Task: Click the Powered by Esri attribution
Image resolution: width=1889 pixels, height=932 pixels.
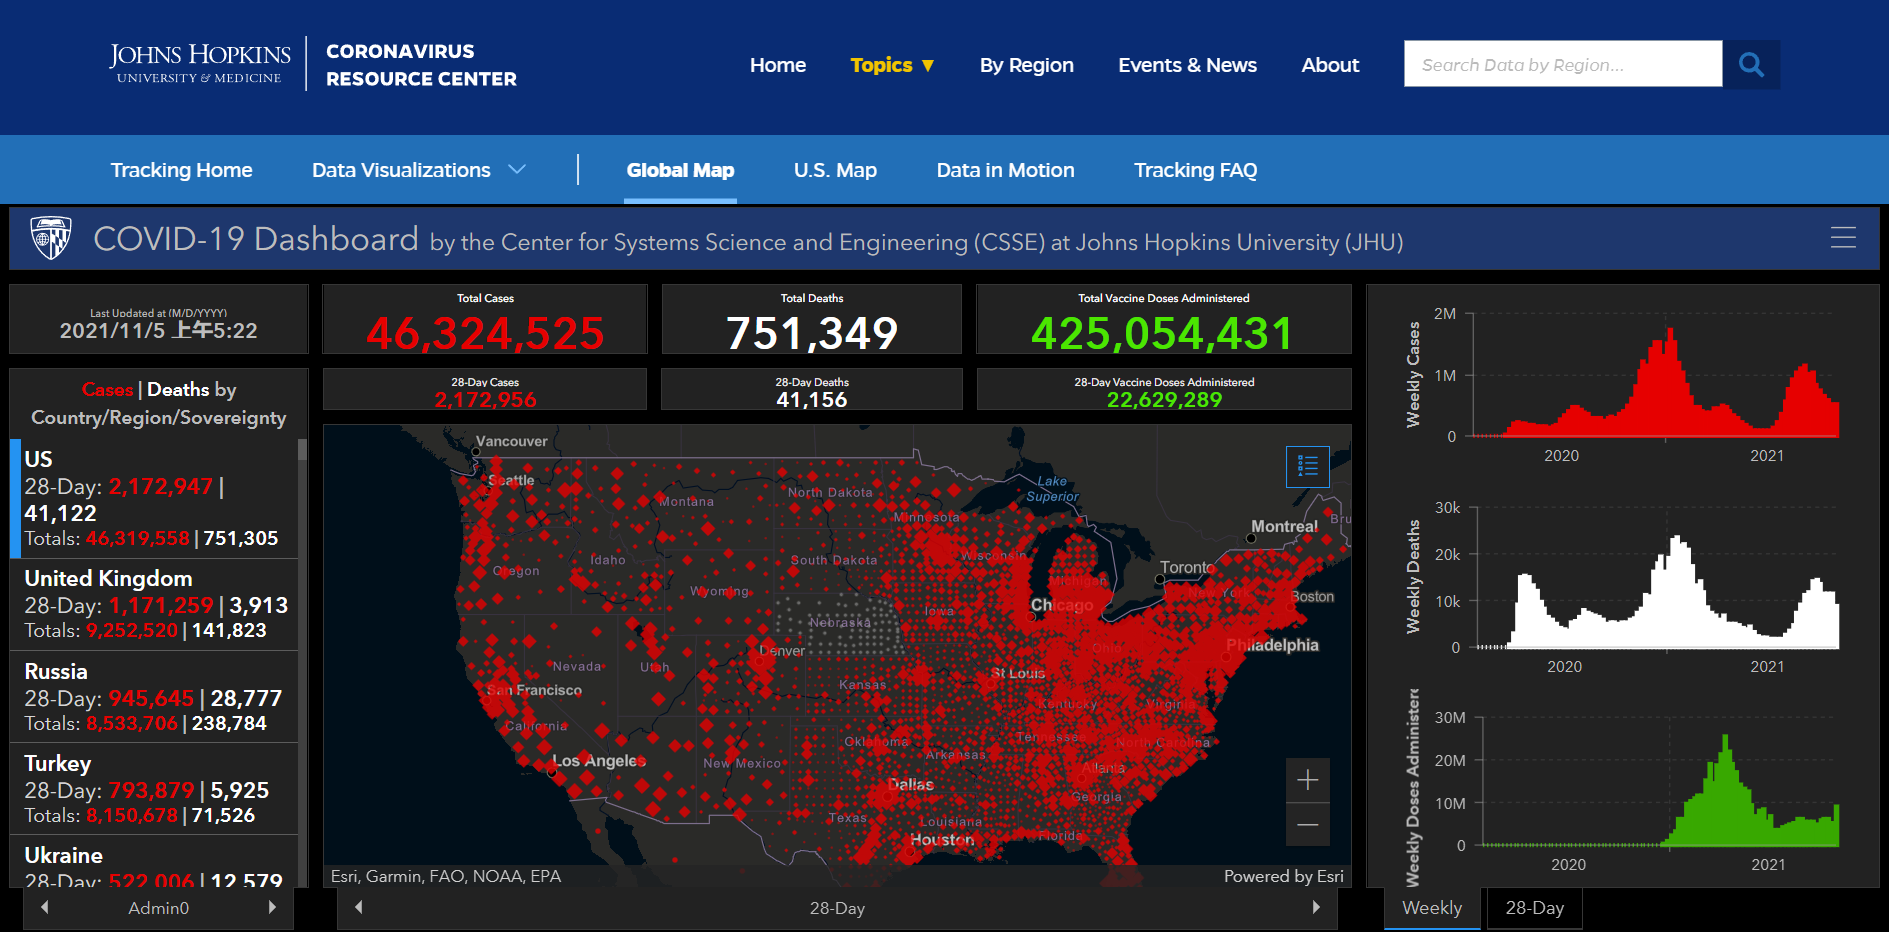Action: pyautogui.click(x=1284, y=876)
